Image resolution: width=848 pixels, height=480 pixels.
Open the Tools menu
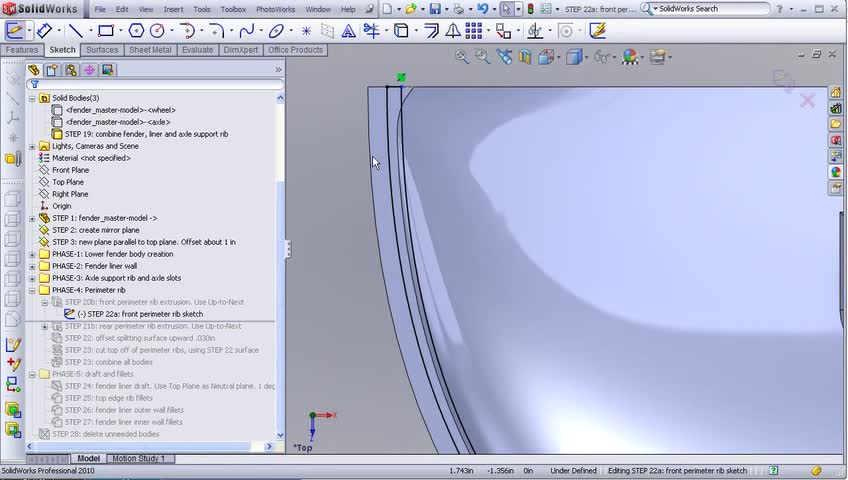pyautogui.click(x=202, y=9)
